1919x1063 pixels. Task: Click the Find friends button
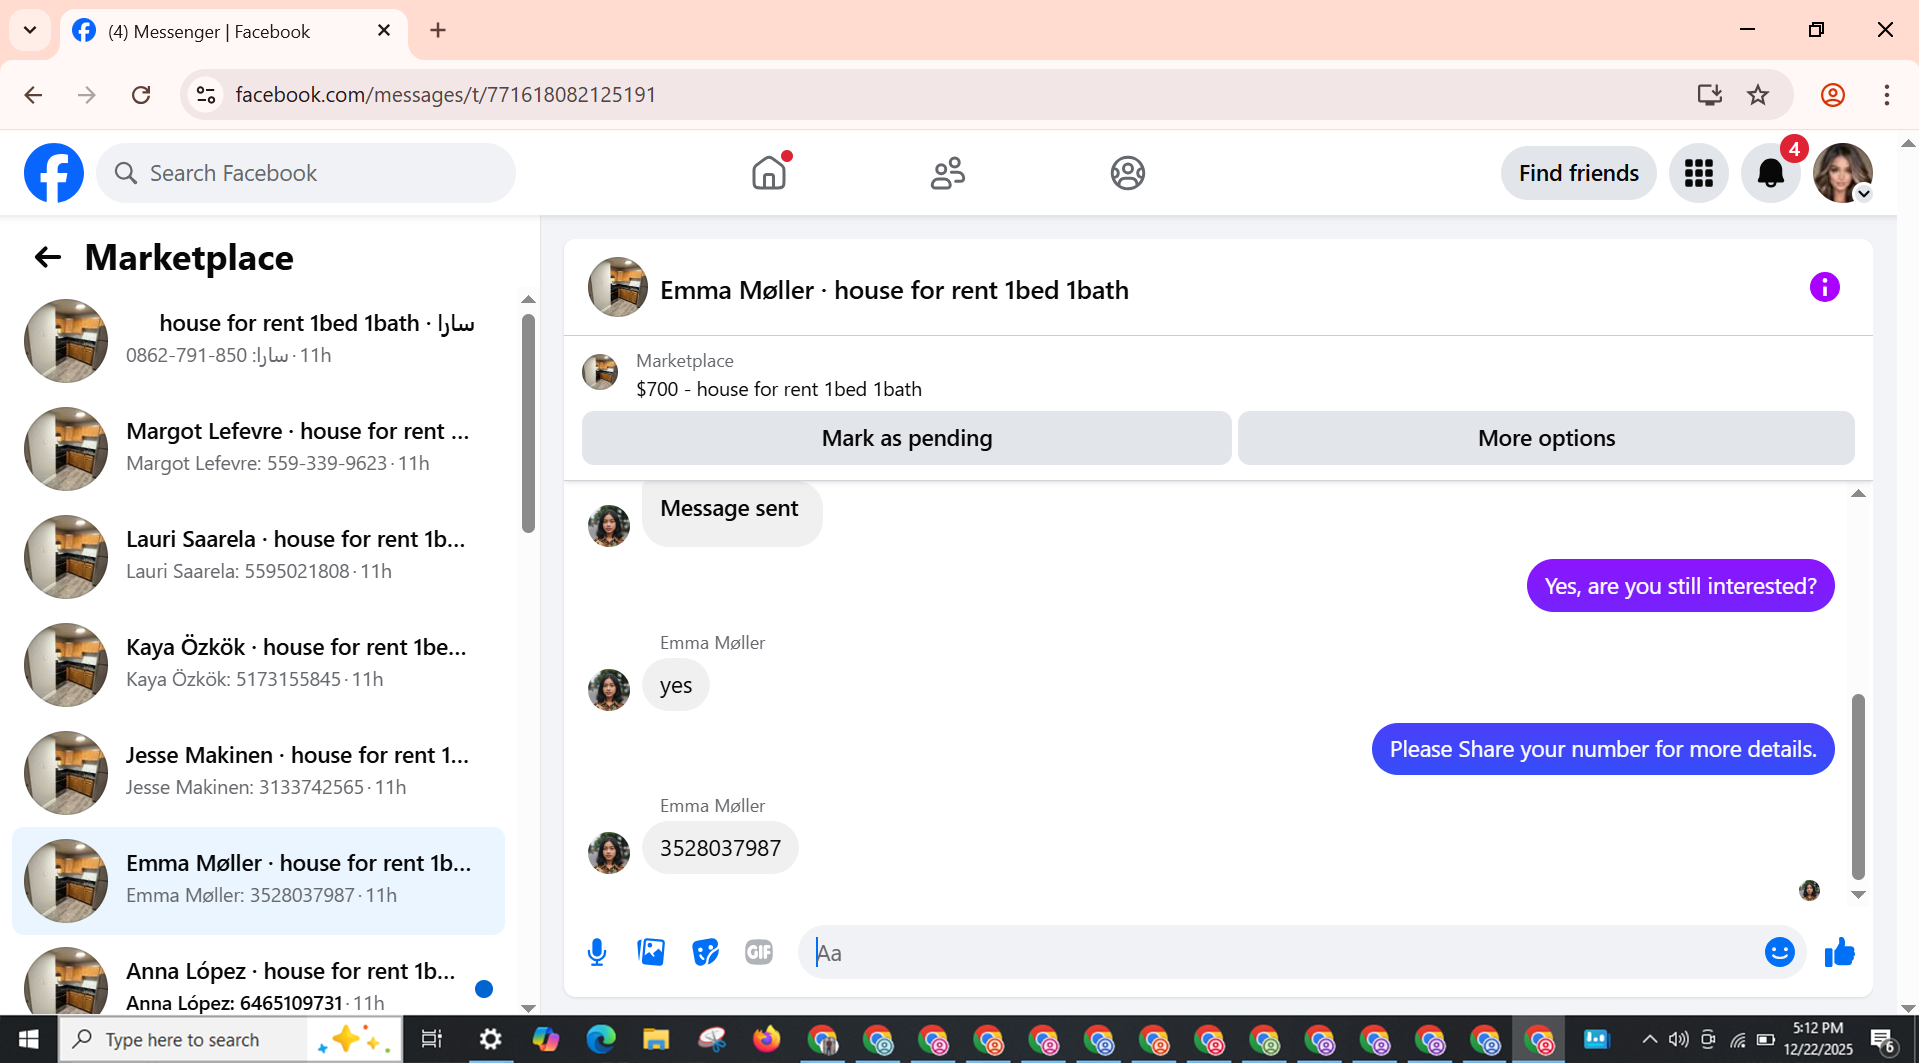(1578, 173)
